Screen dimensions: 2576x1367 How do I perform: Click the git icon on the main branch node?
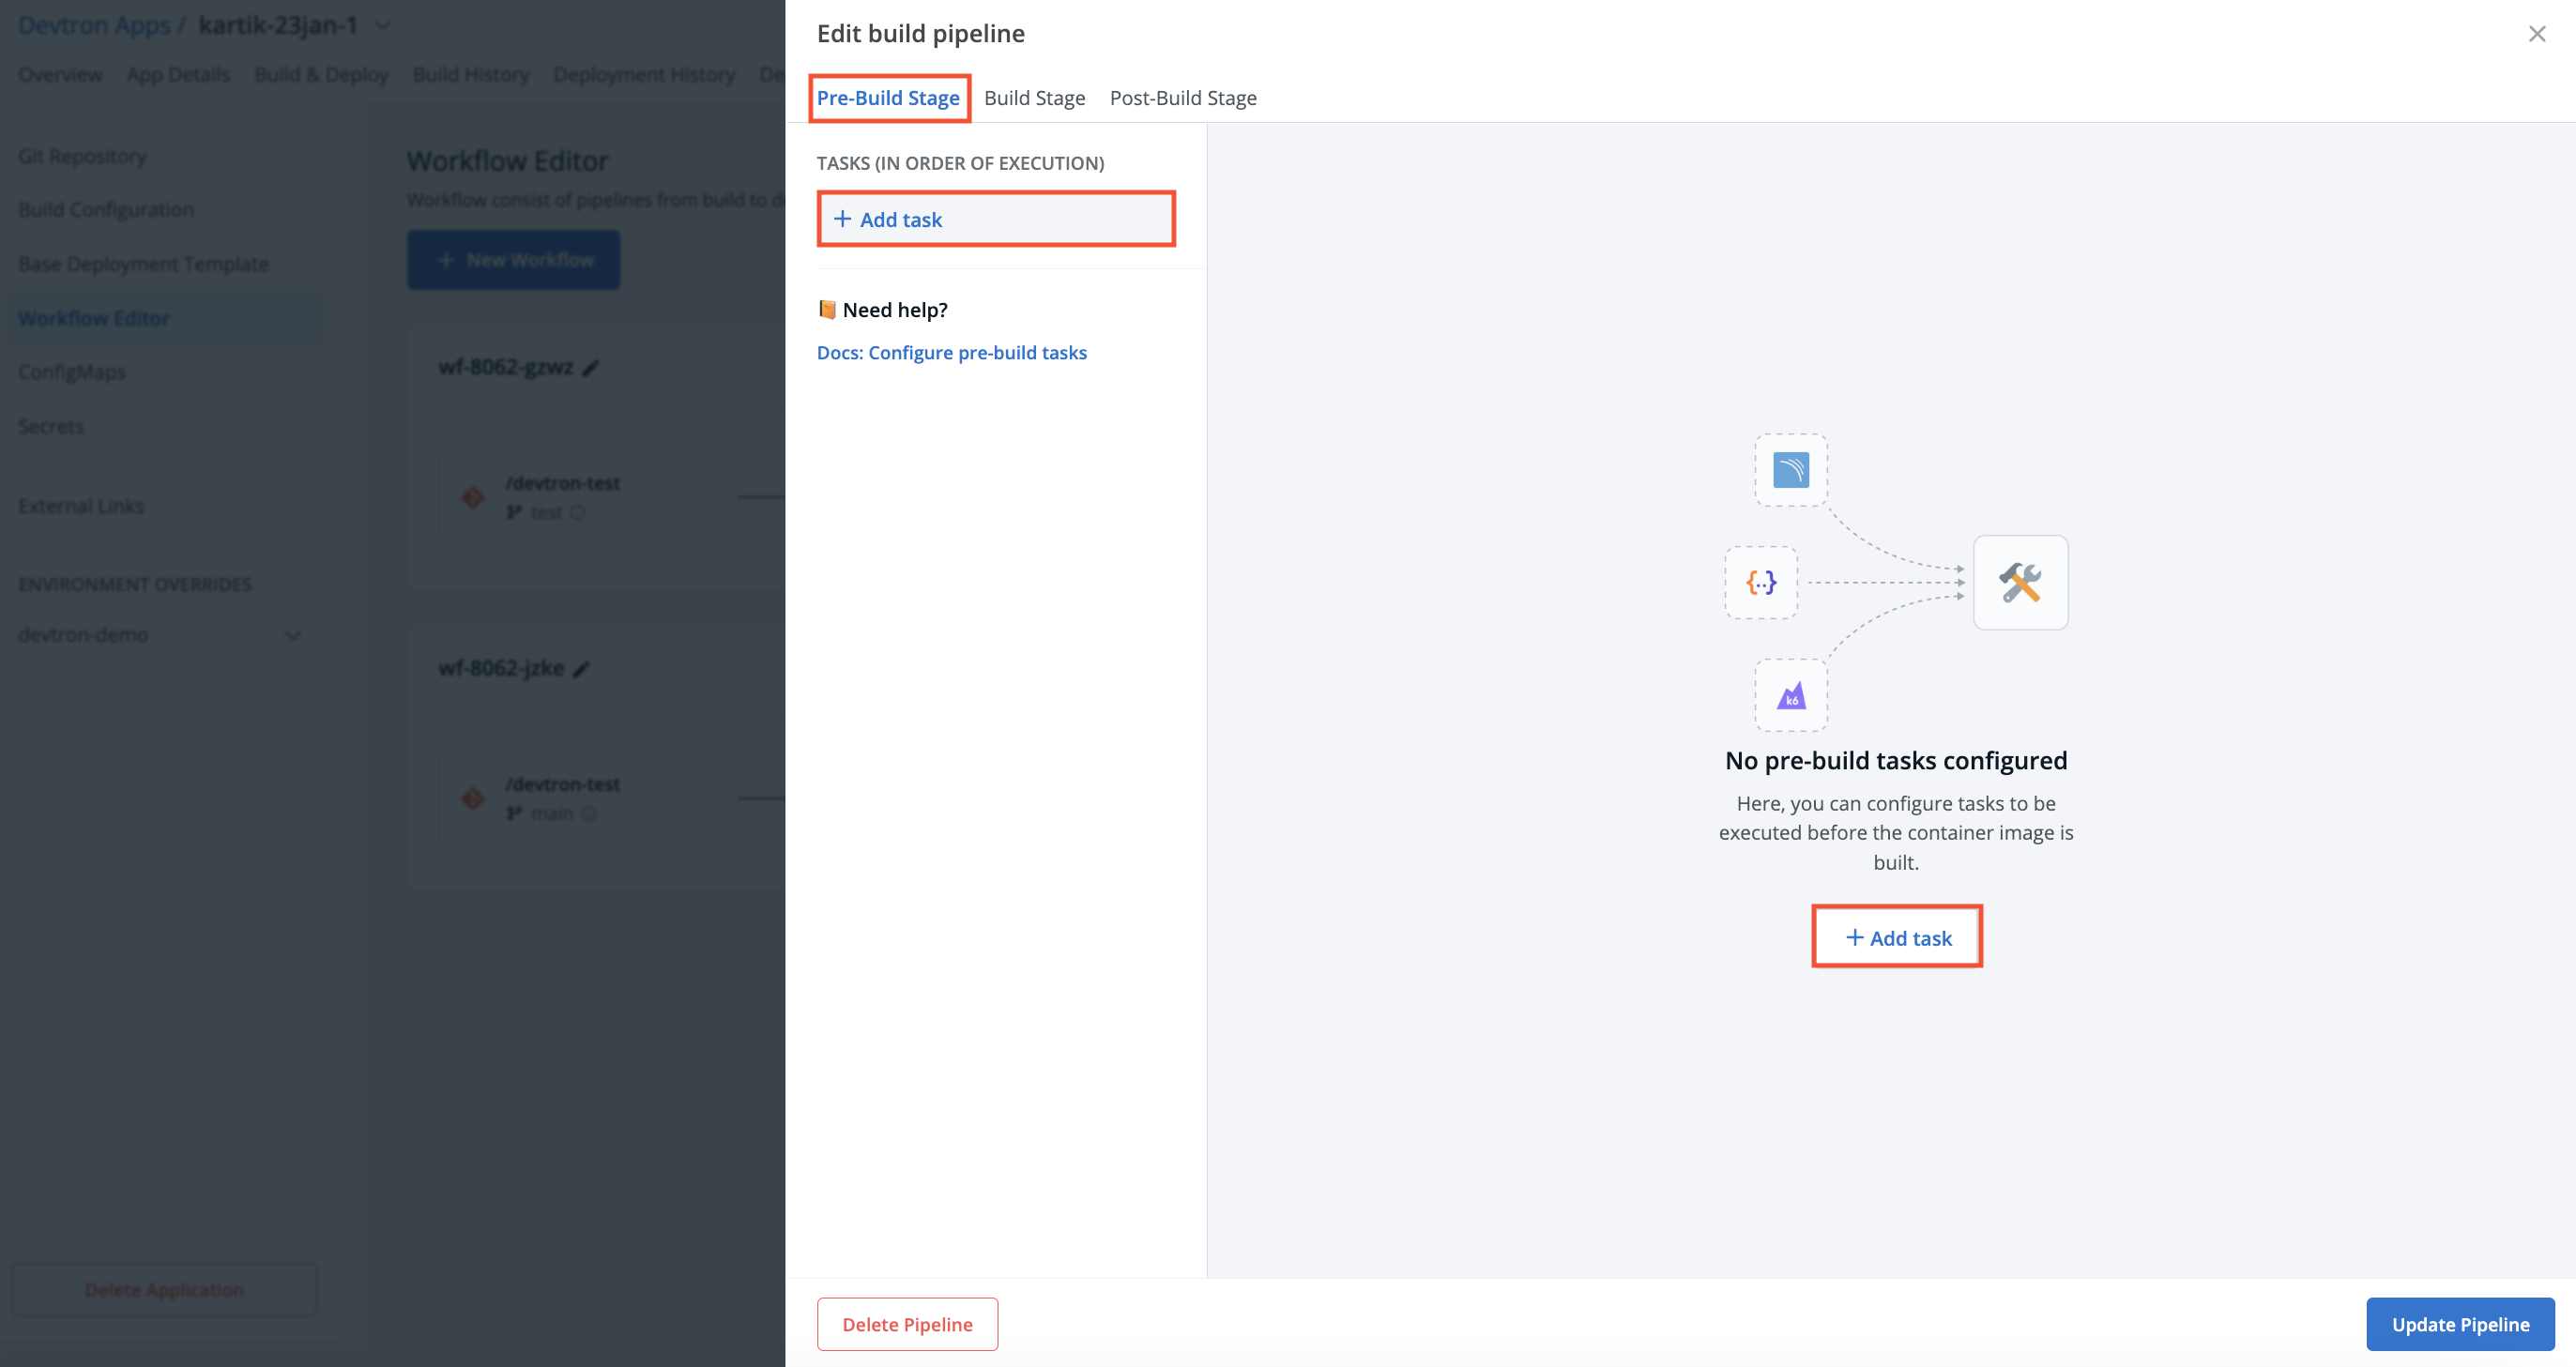point(473,798)
